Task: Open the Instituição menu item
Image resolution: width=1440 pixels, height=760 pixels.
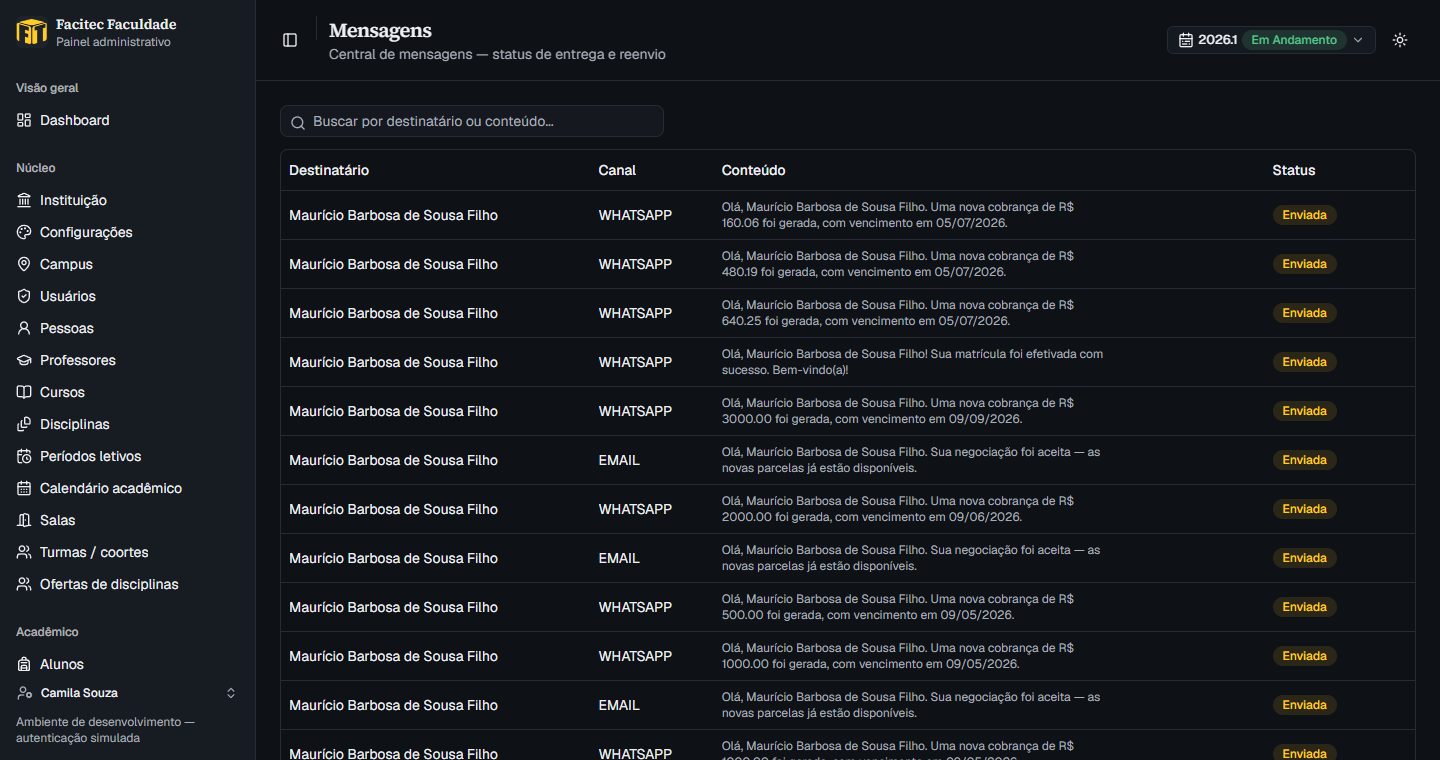Action: click(127, 200)
